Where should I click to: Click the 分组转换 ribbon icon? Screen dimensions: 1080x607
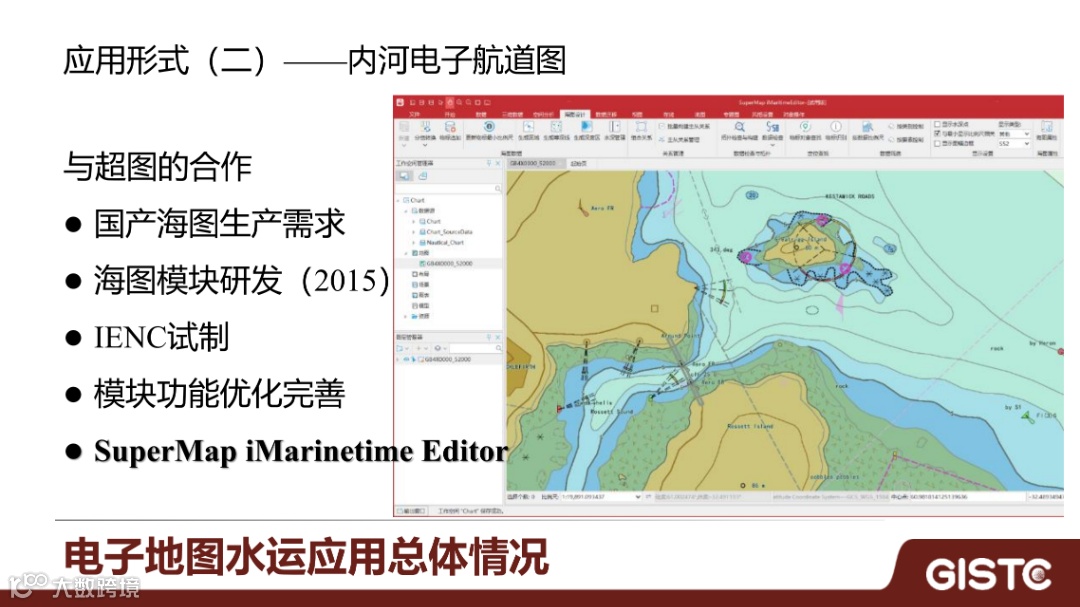coord(426,127)
